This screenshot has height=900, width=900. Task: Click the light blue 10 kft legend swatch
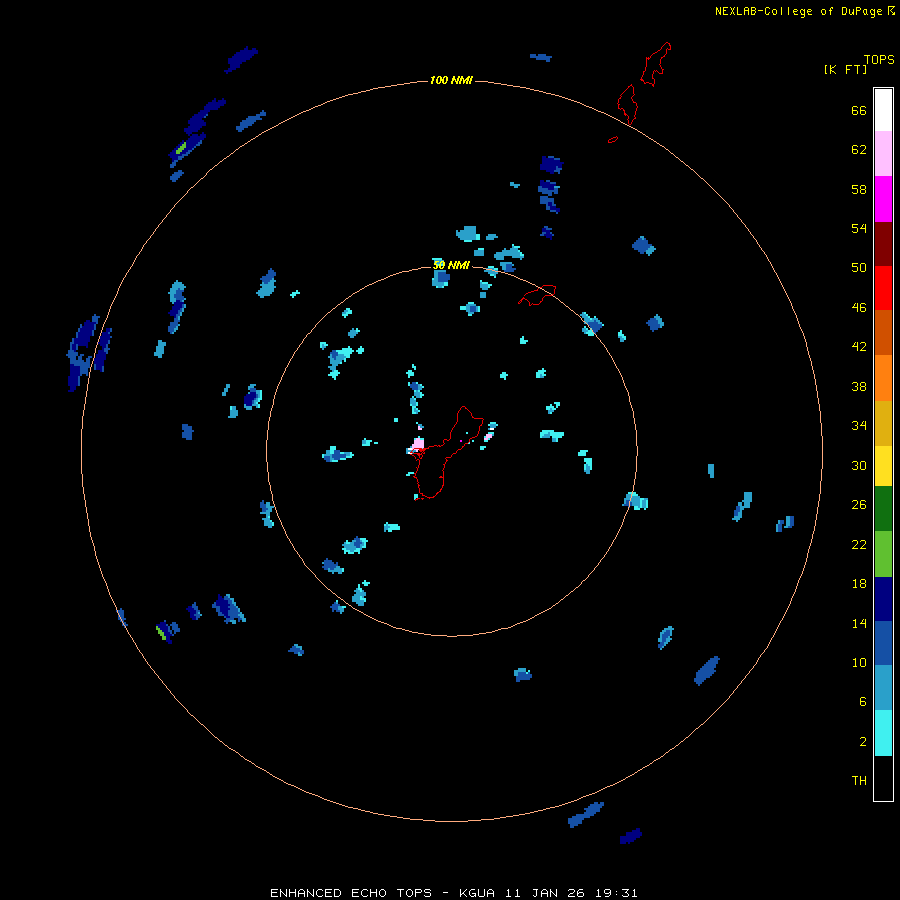coord(883,687)
